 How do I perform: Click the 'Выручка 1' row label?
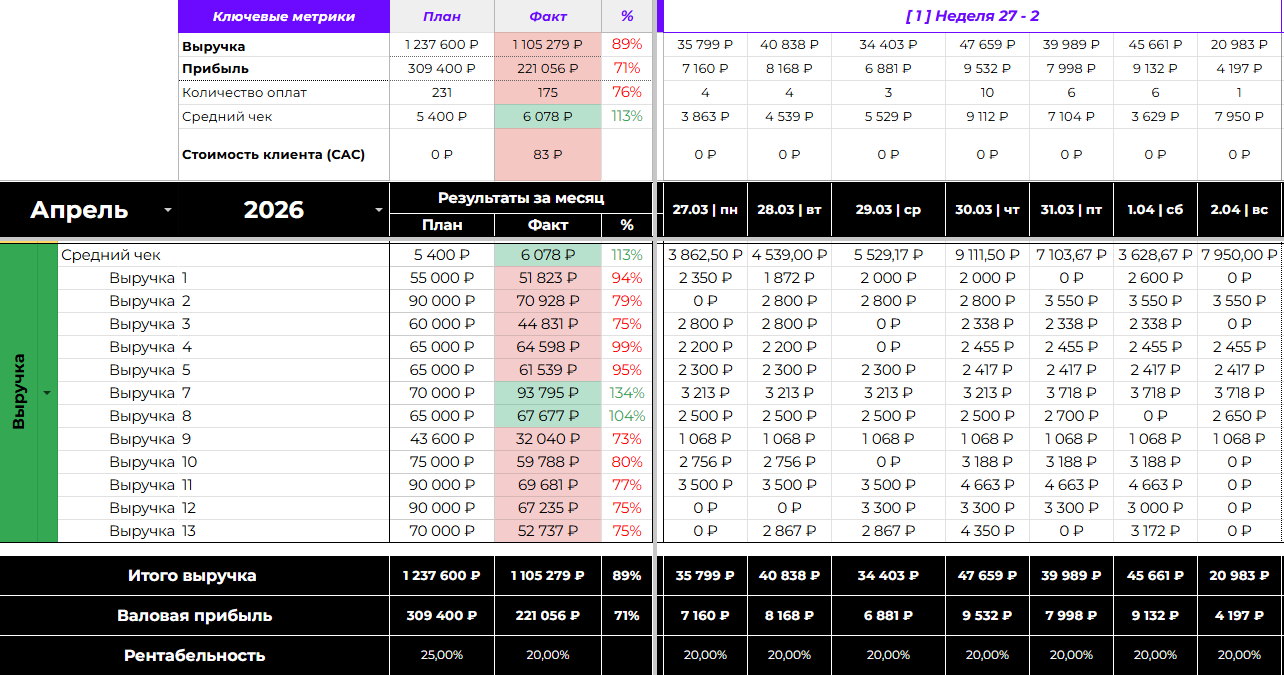tap(148, 278)
